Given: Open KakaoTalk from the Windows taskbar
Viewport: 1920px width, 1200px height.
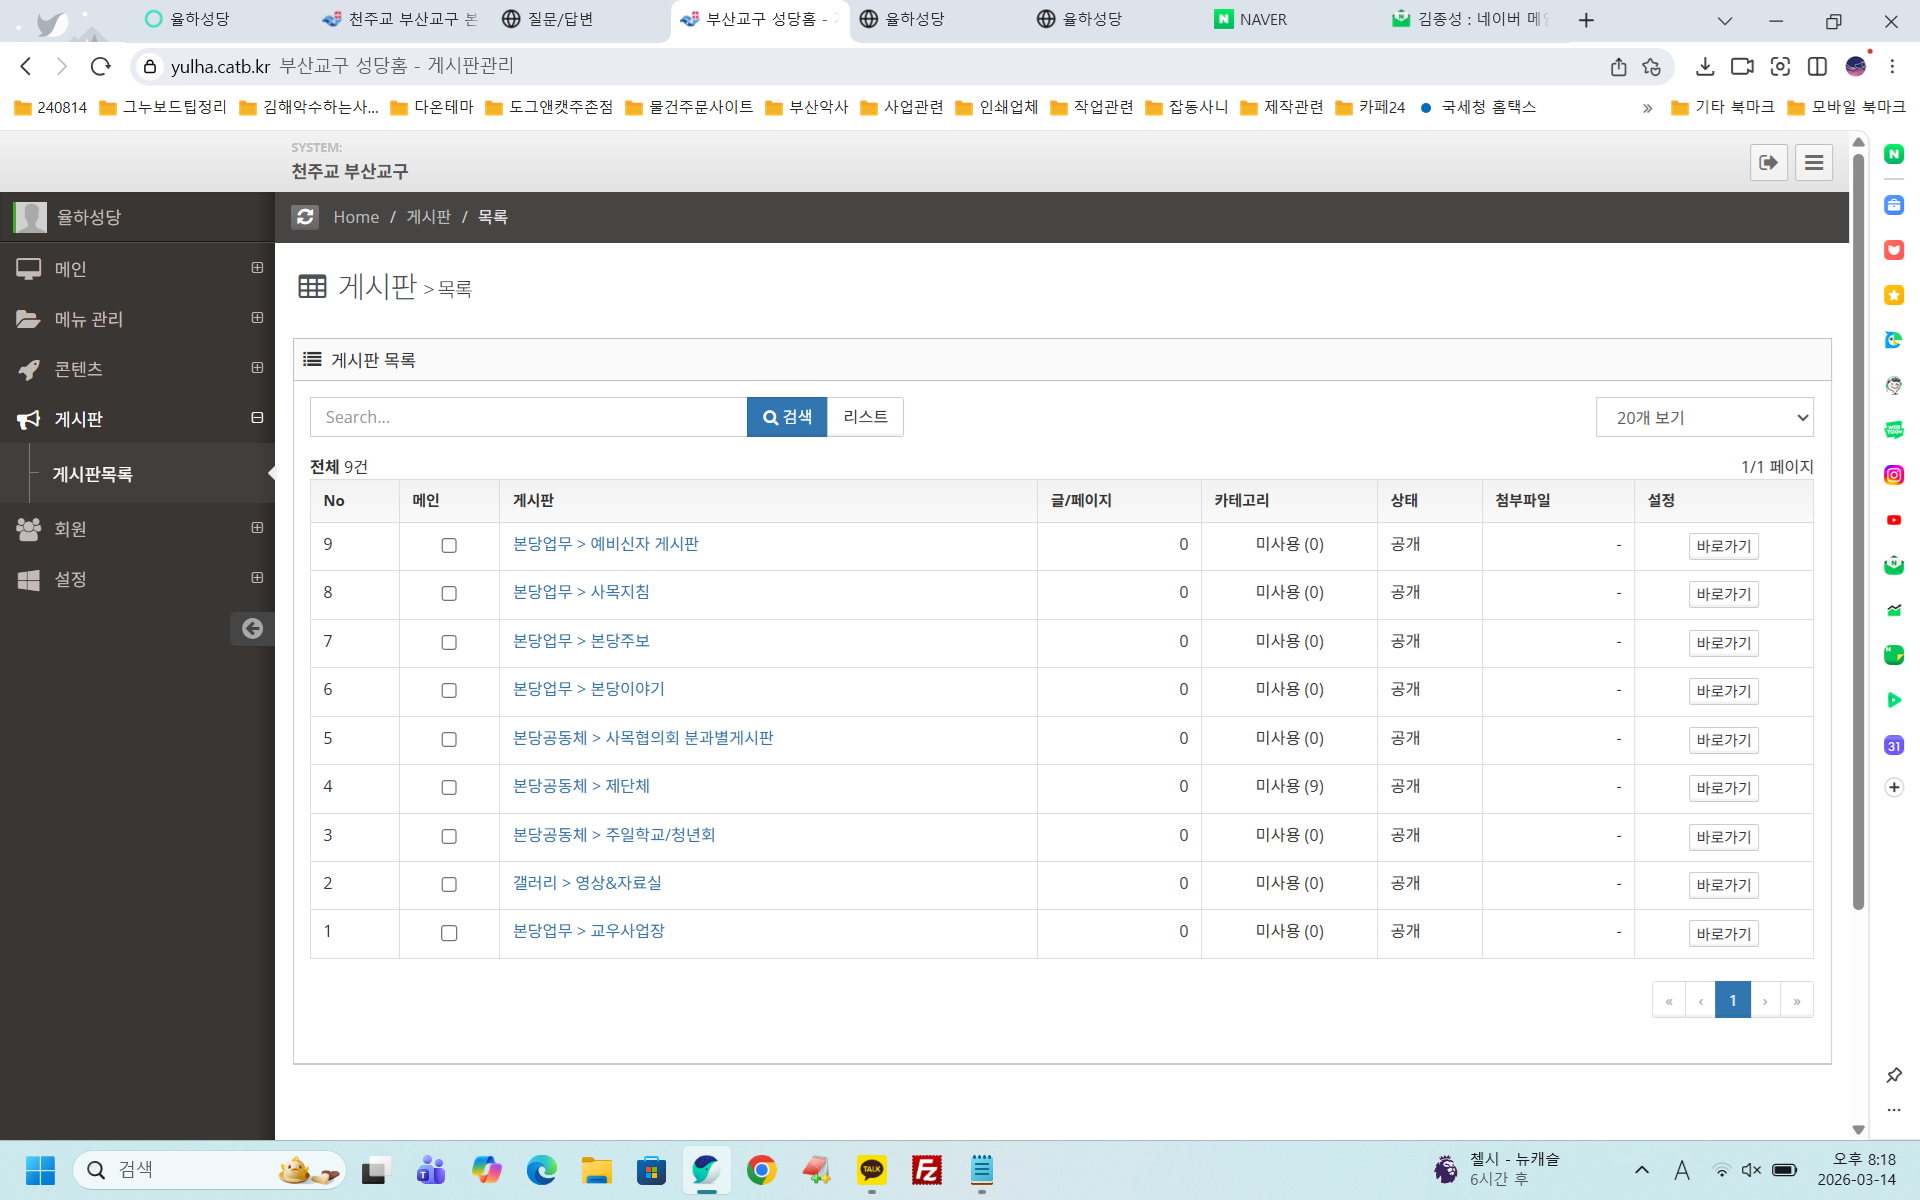Looking at the screenshot, I should click(871, 1169).
